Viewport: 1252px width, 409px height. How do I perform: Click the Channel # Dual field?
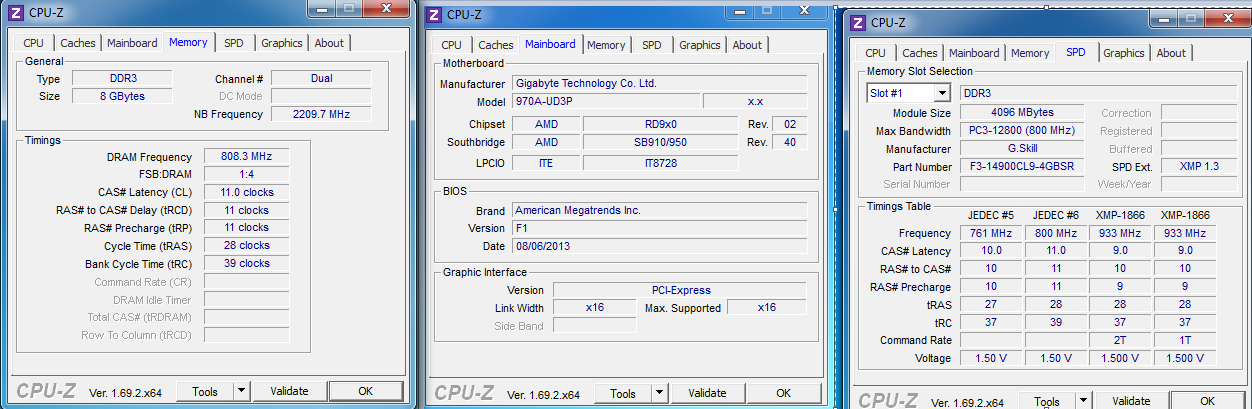point(321,78)
